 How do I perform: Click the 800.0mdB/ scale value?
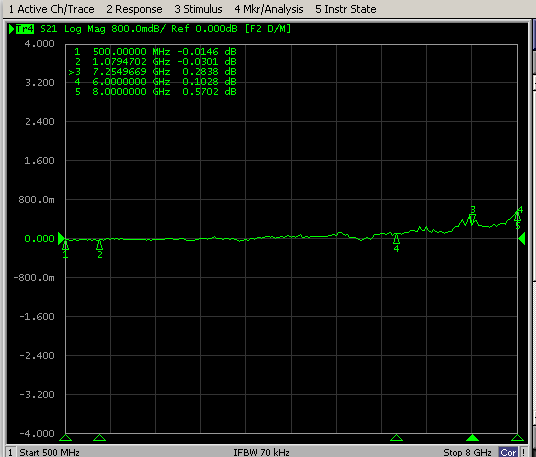tap(138, 29)
